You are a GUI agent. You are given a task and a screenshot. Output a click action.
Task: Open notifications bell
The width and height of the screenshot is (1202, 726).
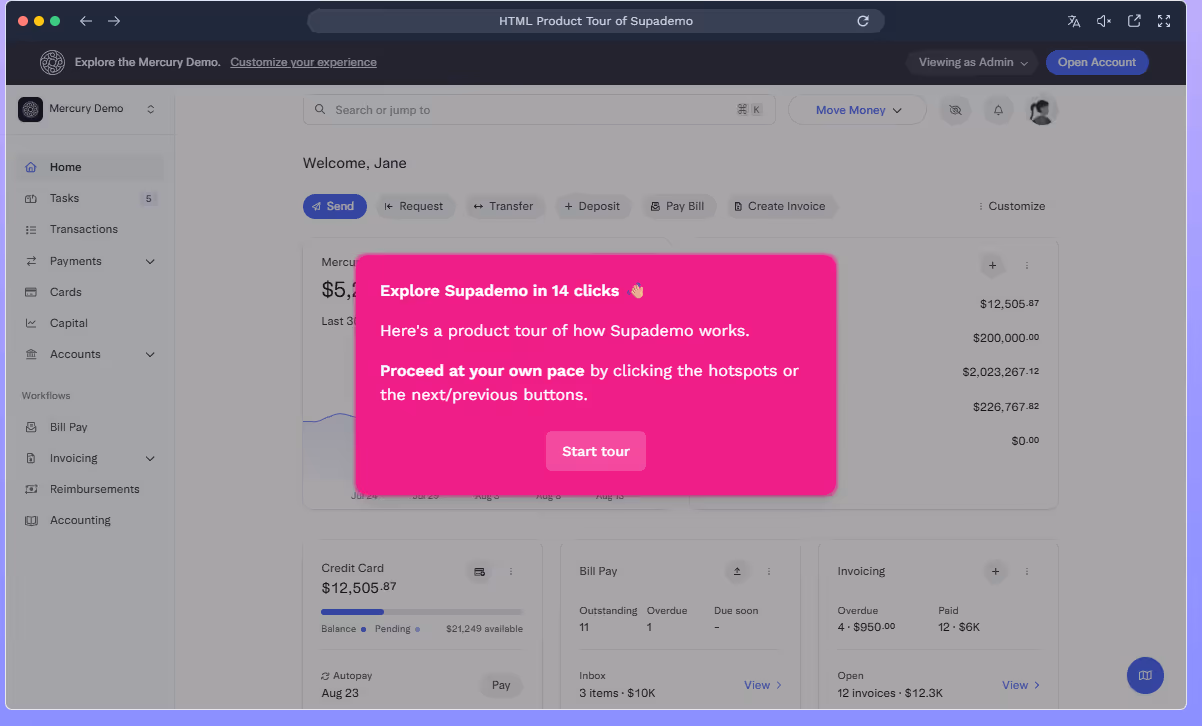pos(998,110)
